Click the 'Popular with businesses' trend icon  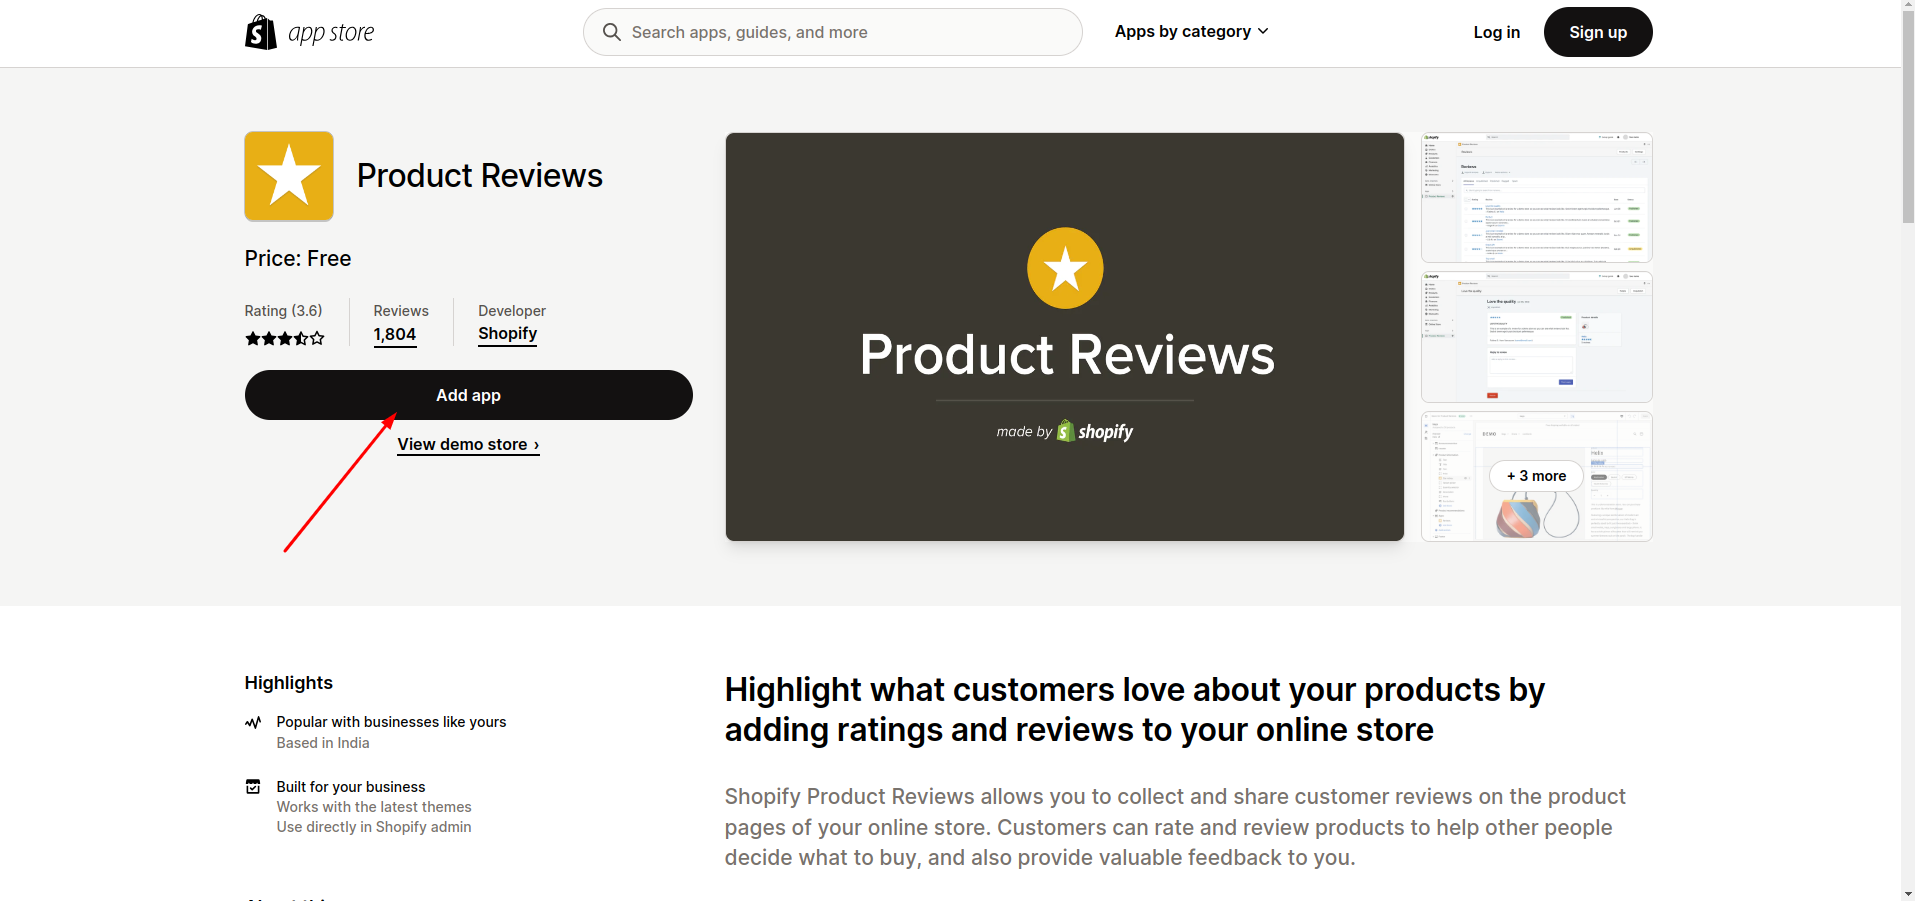pyautogui.click(x=253, y=722)
